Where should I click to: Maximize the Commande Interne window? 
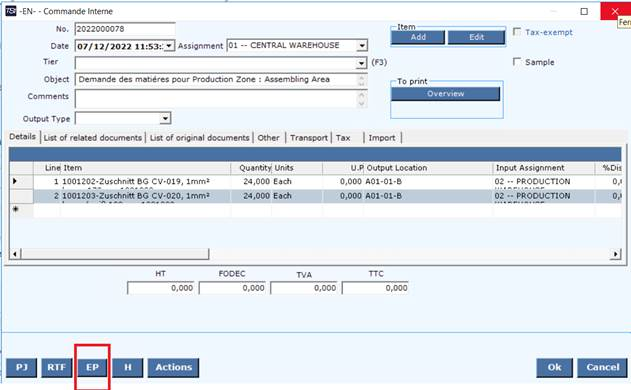tap(584, 11)
